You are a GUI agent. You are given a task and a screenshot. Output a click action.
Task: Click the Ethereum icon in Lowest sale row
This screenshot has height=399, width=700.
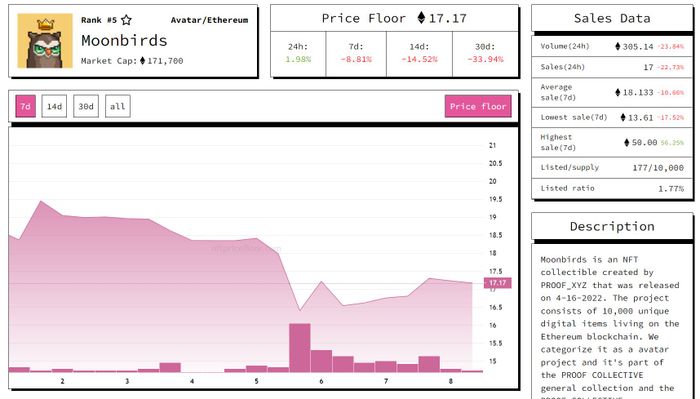[x=623, y=117]
